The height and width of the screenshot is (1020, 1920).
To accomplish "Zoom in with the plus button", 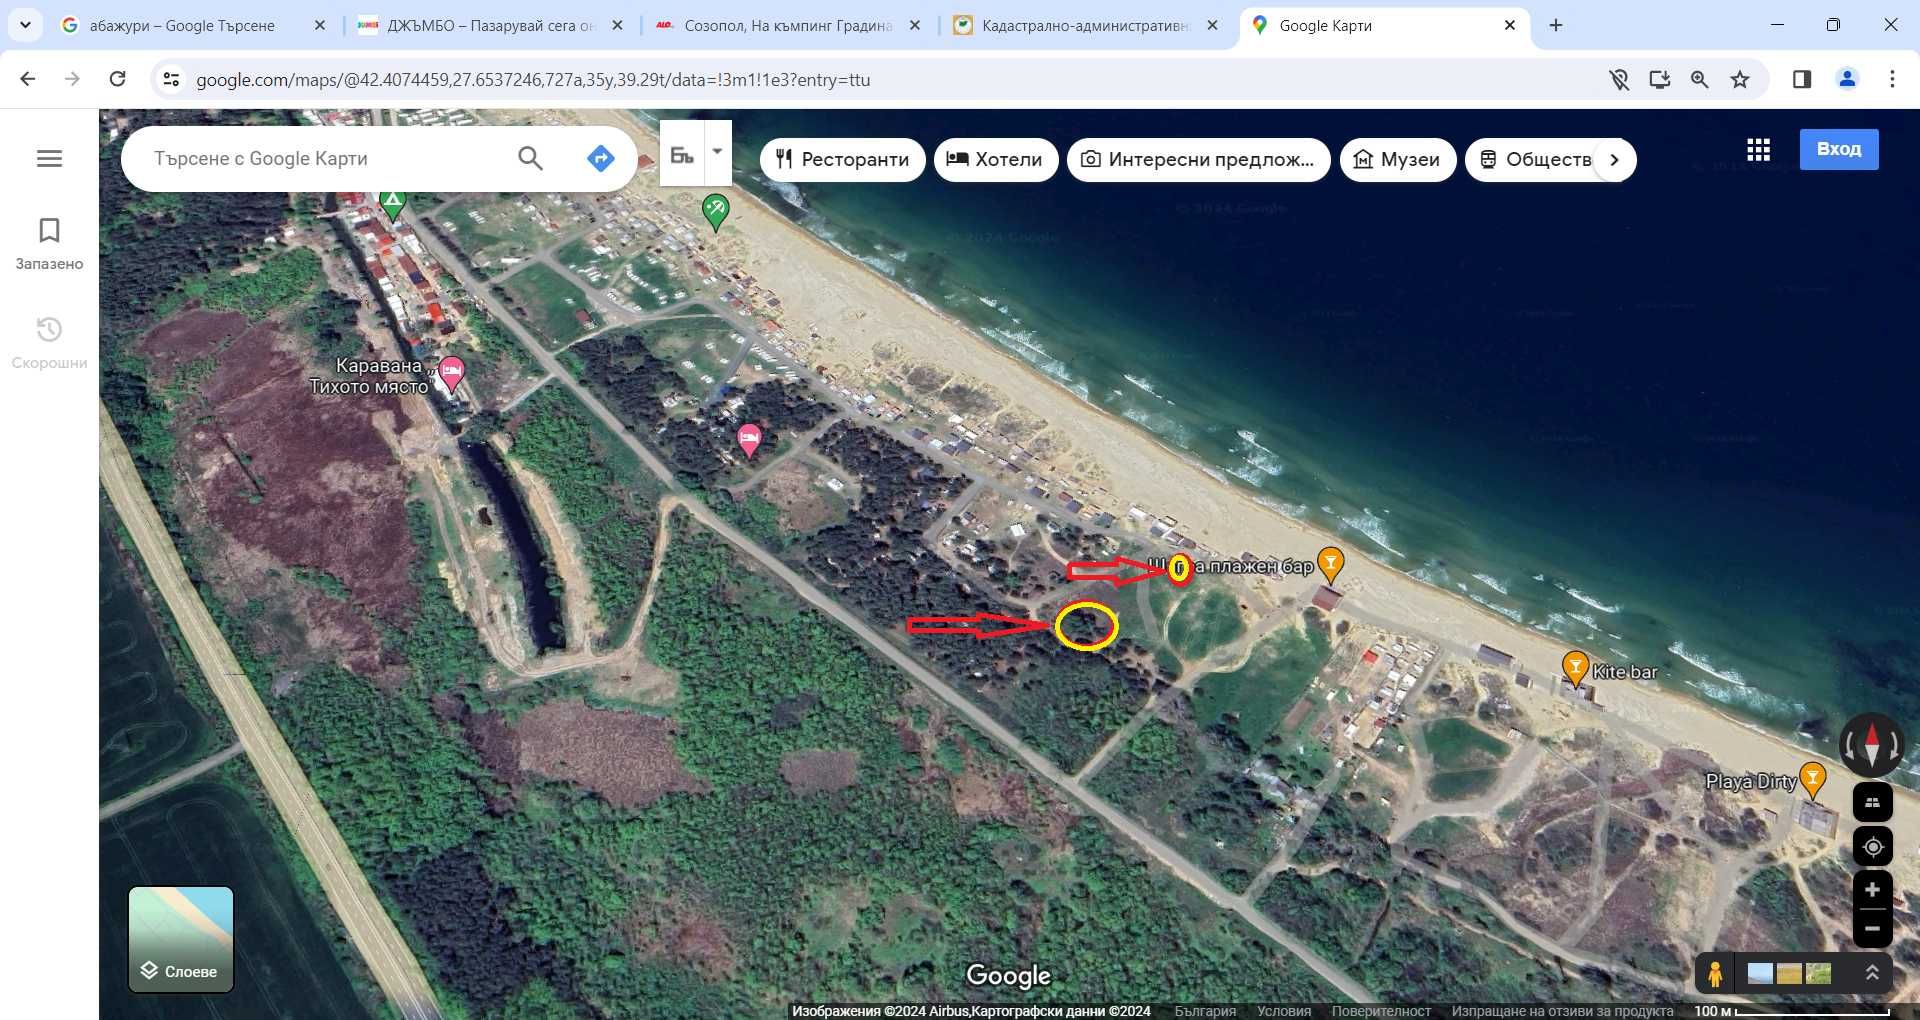I will click(x=1872, y=890).
